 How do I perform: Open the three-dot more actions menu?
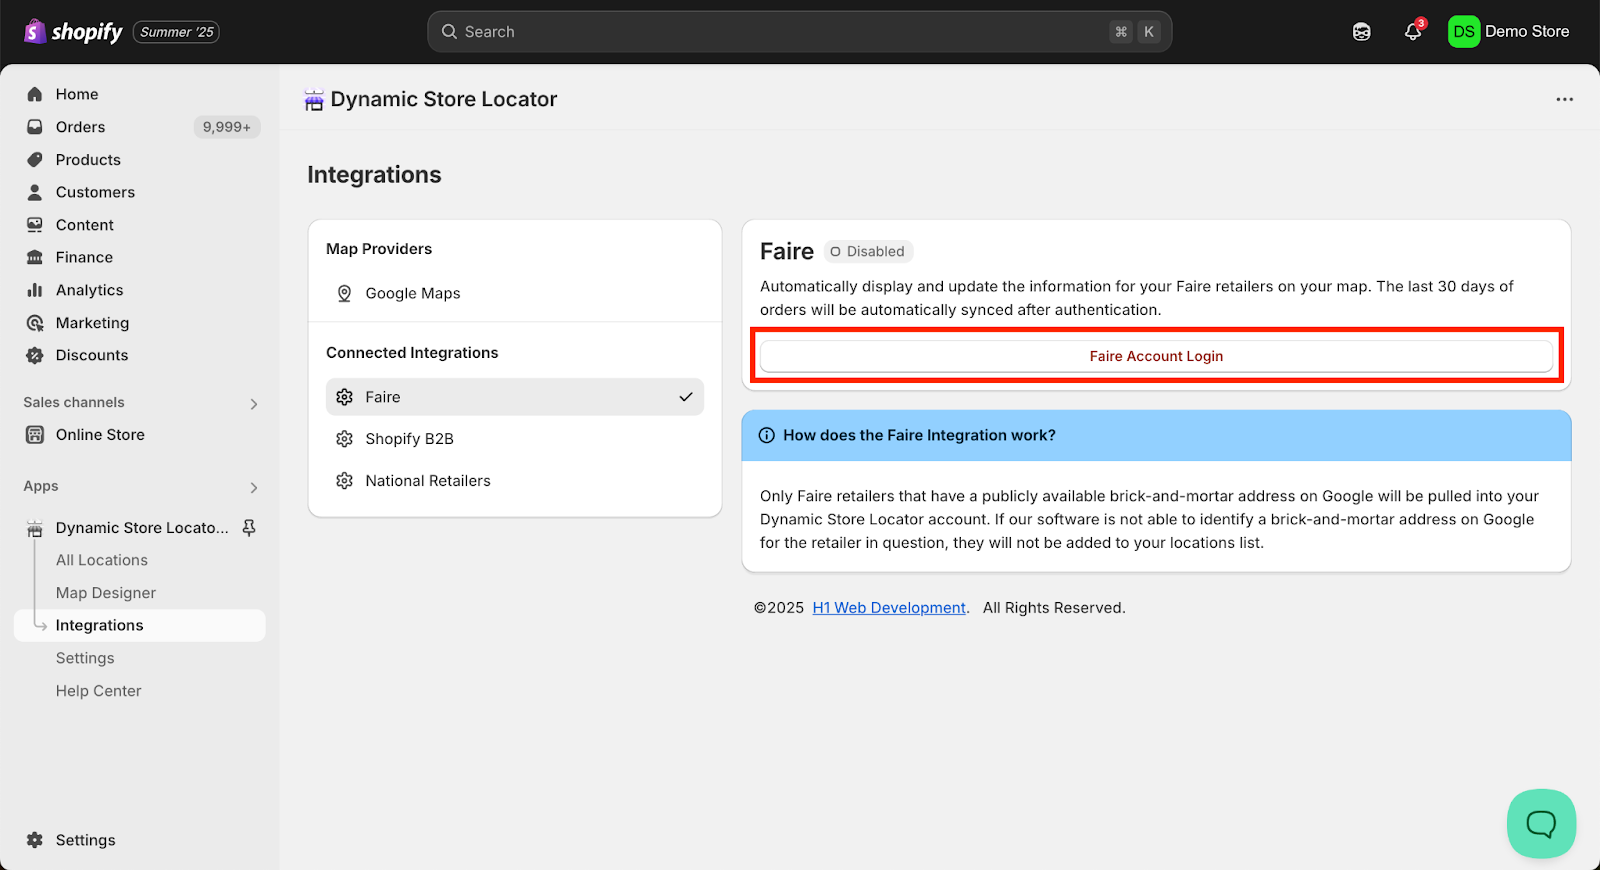(x=1565, y=99)
